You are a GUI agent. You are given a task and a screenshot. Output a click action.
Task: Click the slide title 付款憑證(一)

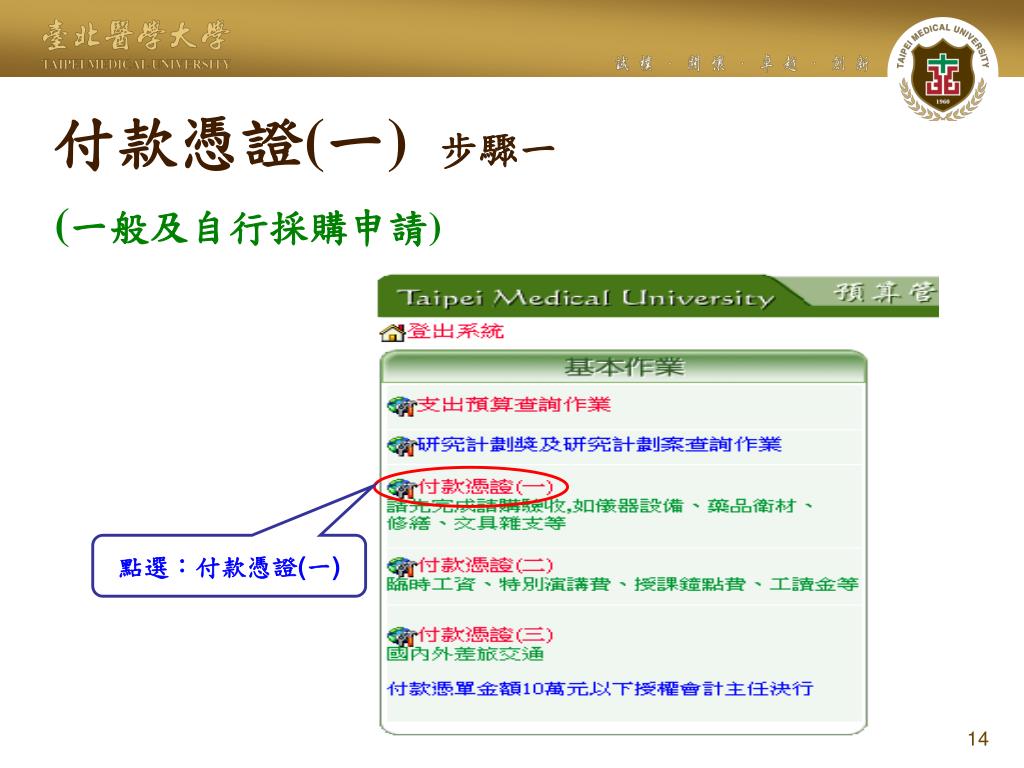(x=231, y=144)
